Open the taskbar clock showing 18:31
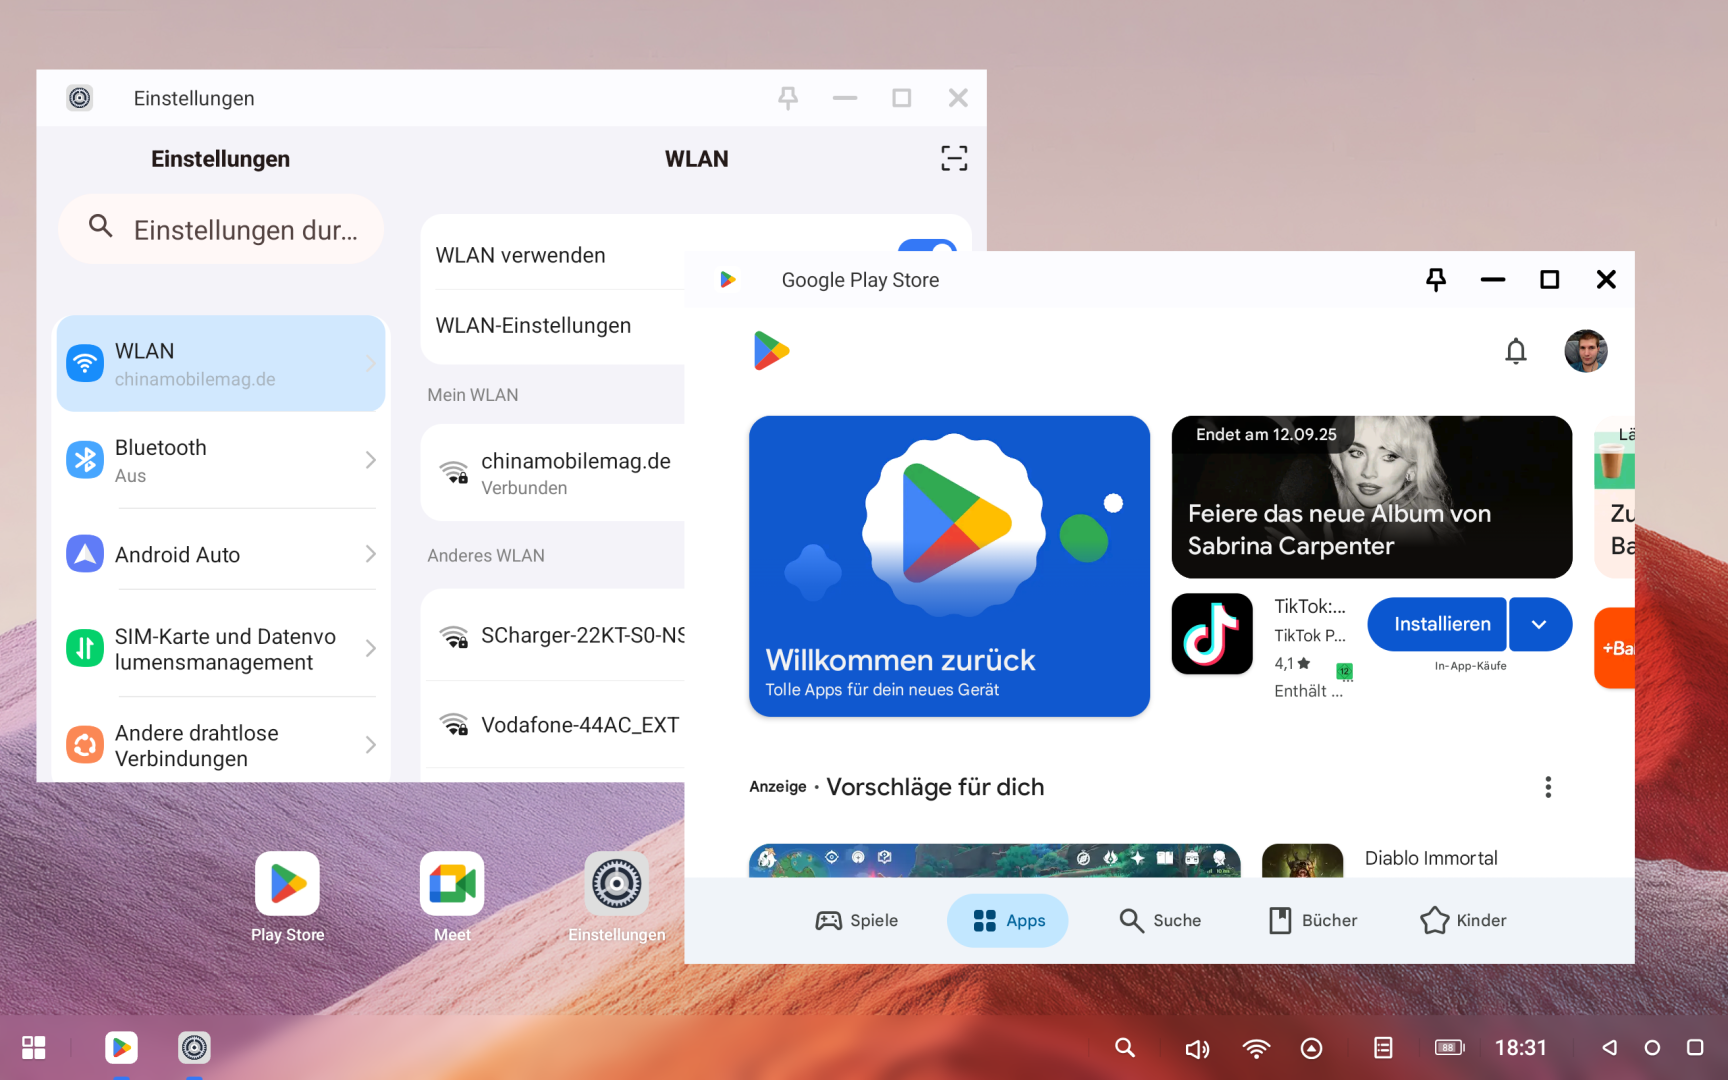Viewport: 1728px width, 1080px height. [x=1521, y=1047]
